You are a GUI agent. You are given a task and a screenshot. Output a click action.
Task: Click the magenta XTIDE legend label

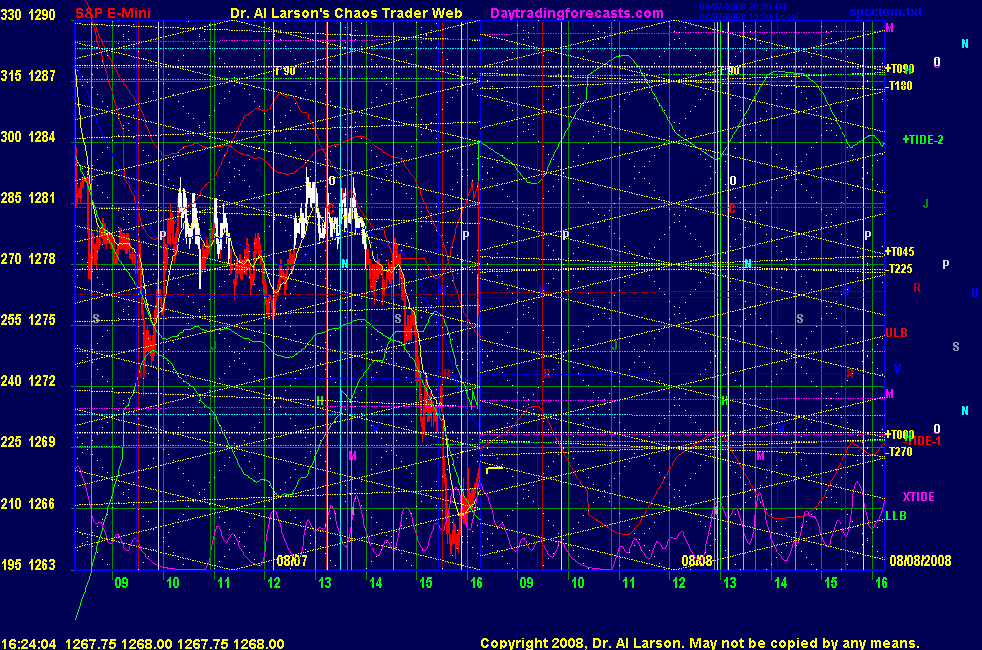918,497
